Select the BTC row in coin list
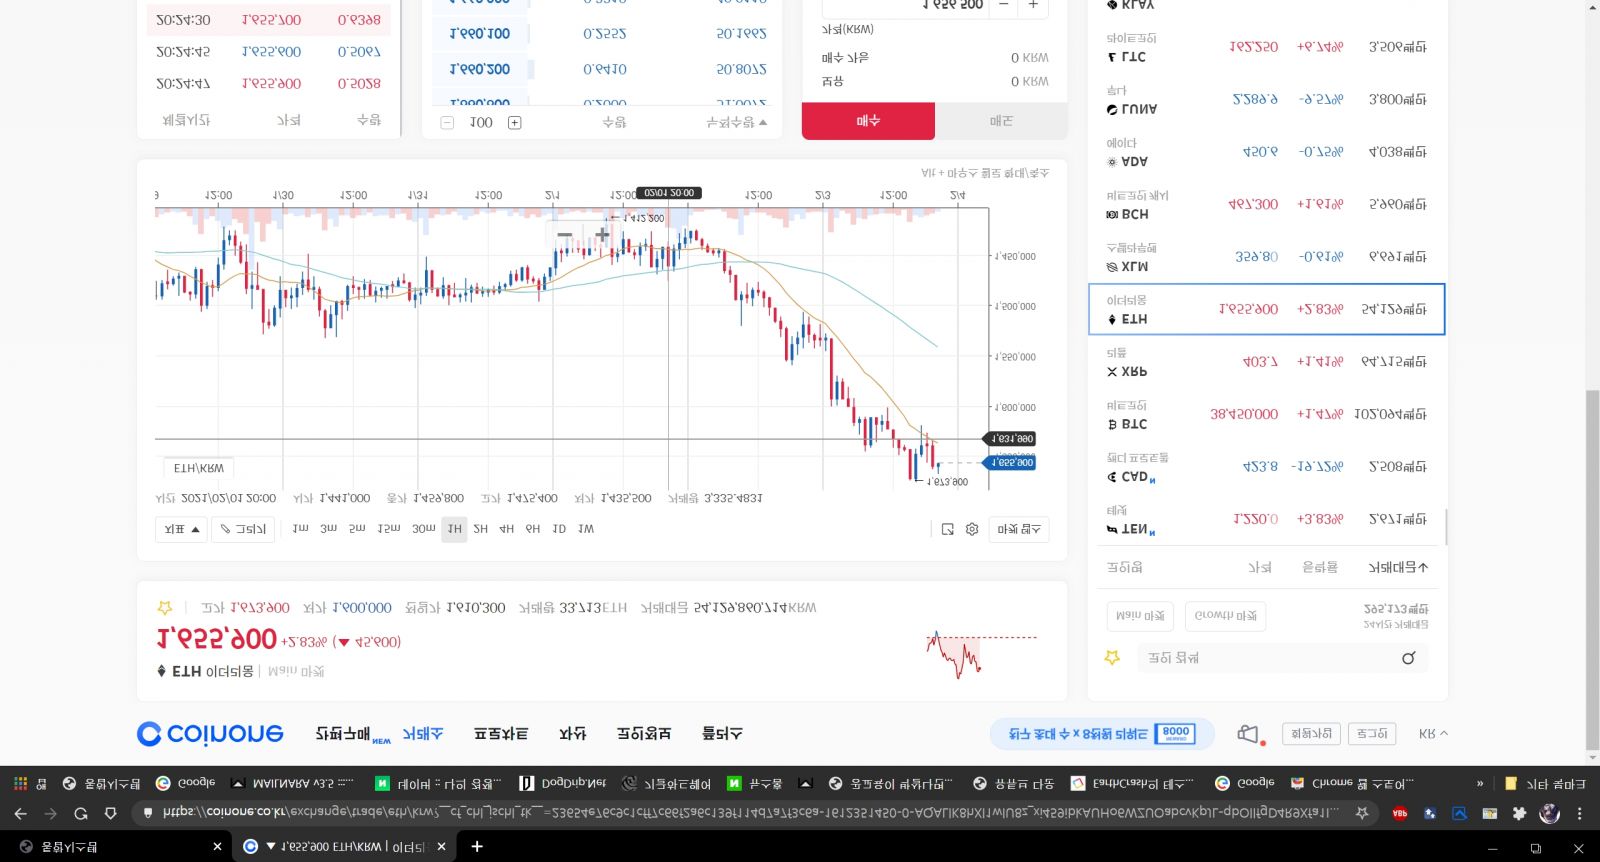The image size is (1600, 862). (x=1266, y=414)
